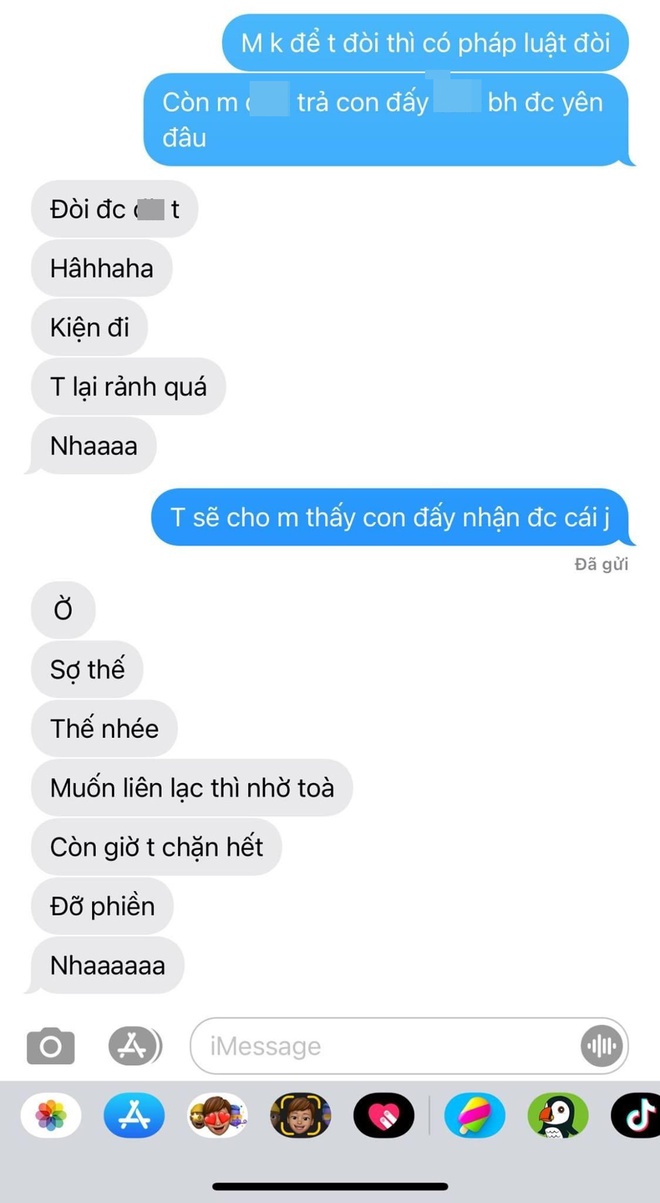This screenshot has height=1203, width=660.
Task: Tap the blue "T sẽ cho m thấy" message
Action: (x=390, y=517)
